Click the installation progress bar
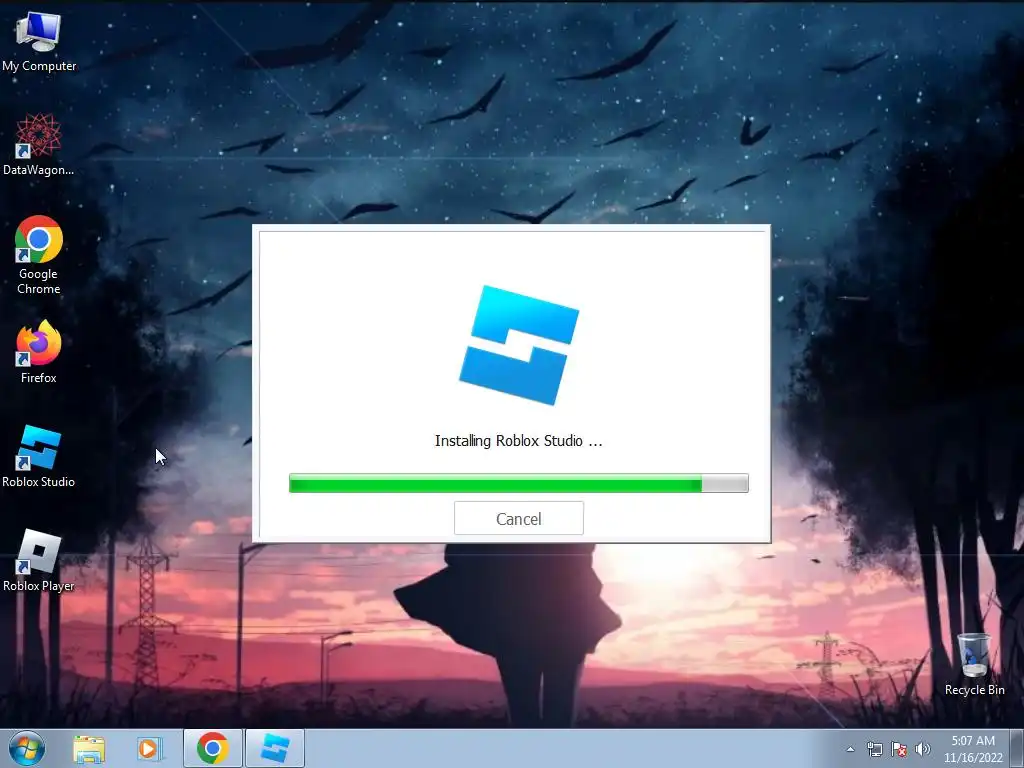 pyautogui.click(x=519, y=483)
